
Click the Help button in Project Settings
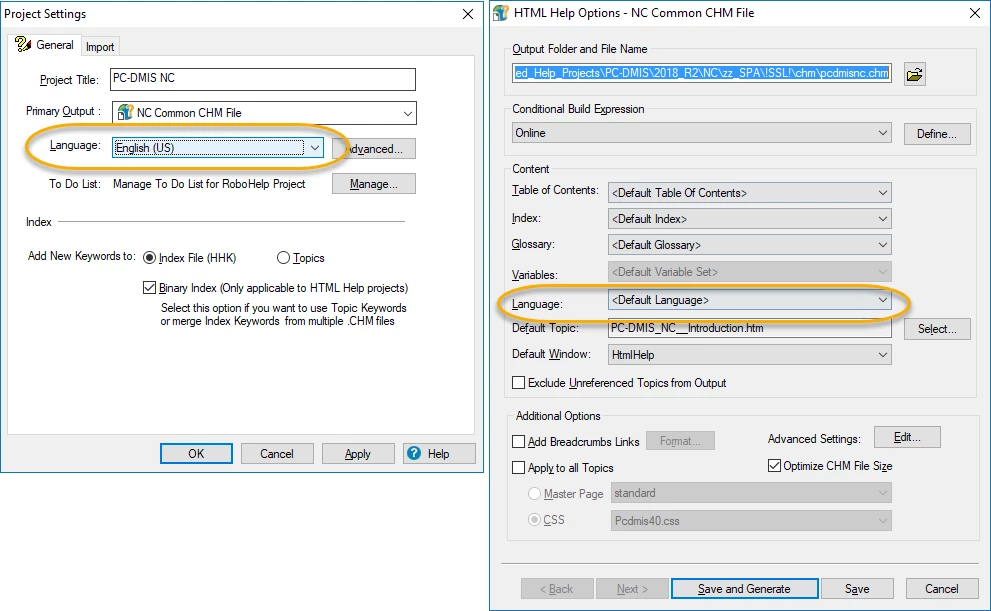[x=439, y=454]
